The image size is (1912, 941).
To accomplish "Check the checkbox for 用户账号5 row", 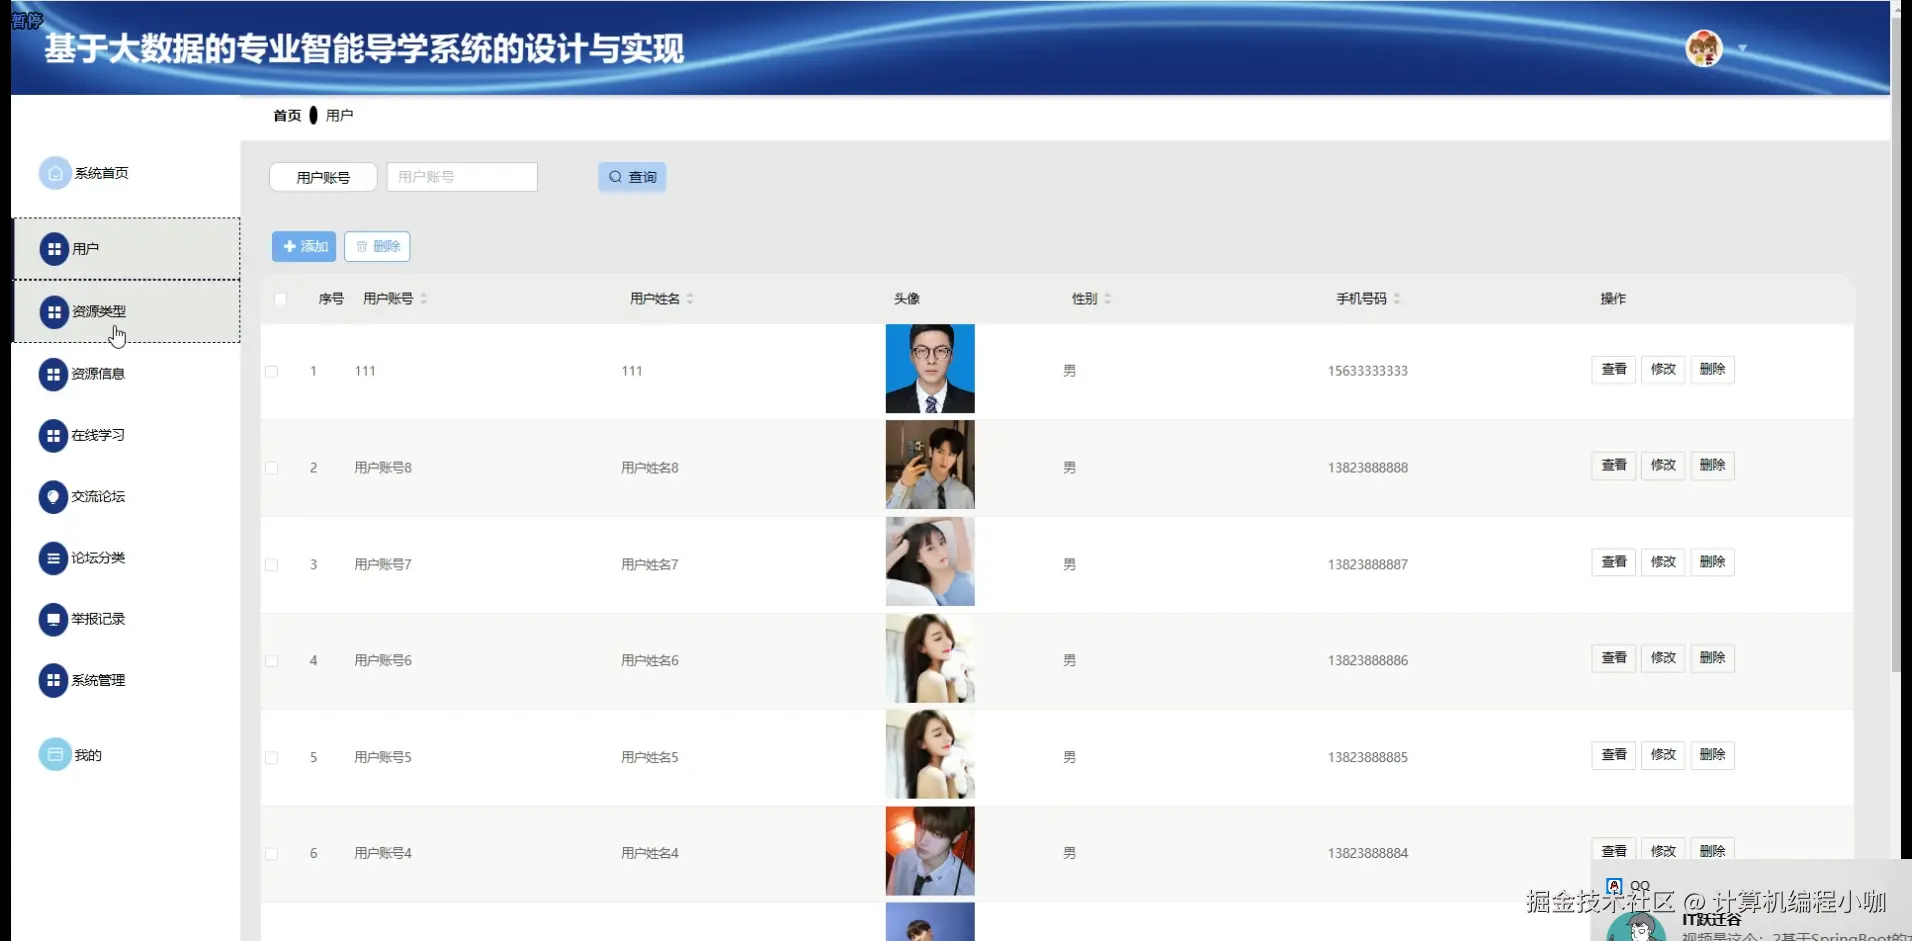I will pyautogui.click(x=271, y=758).
